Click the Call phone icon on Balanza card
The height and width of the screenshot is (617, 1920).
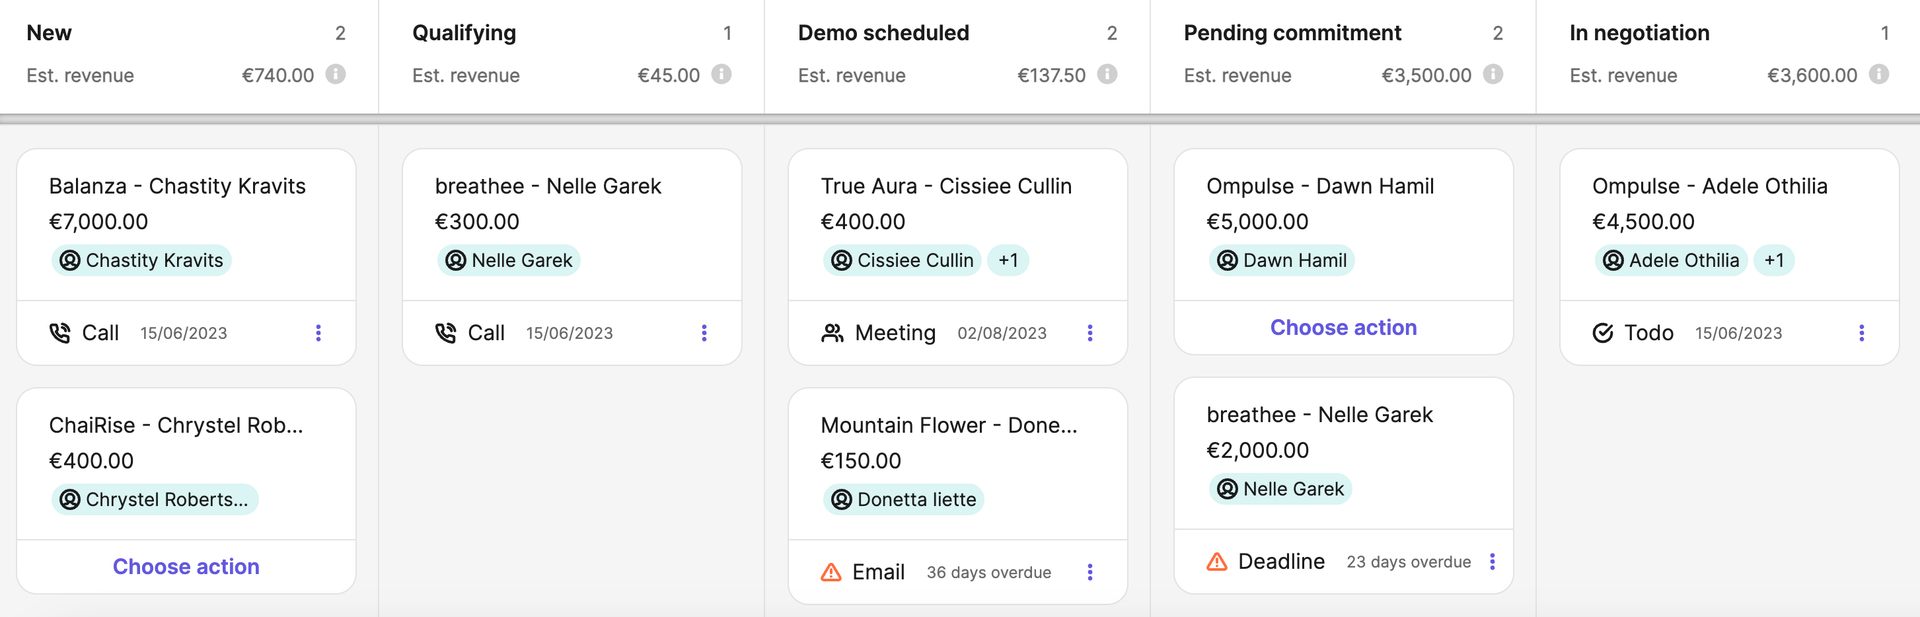click(60, 333)
